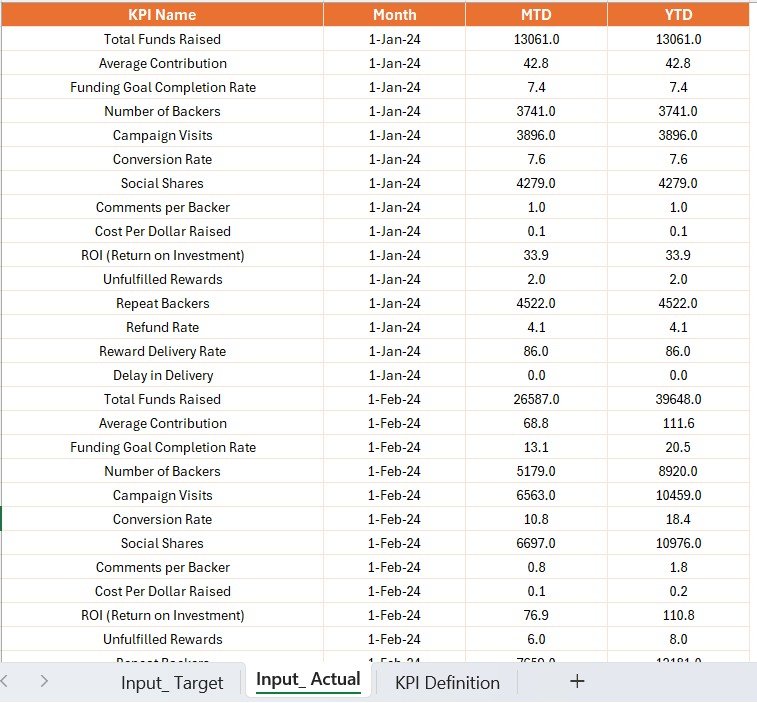Click the Reward Delivery Rate cell

pyautogui.click(x=162, y=351)
